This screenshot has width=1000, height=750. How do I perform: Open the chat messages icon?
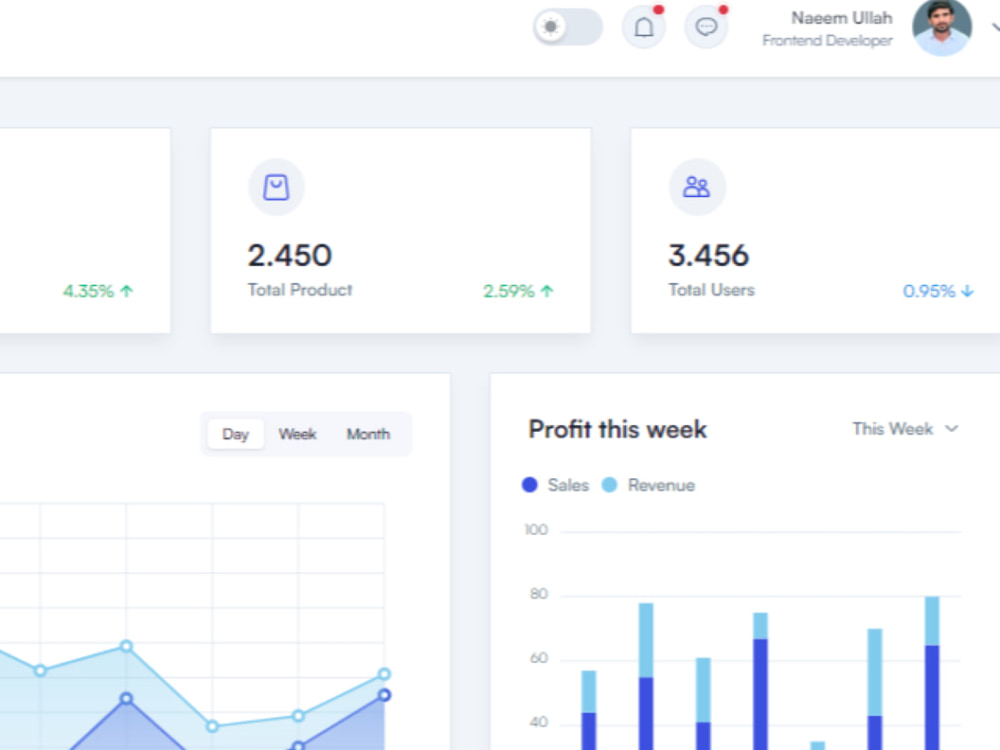click(x=706, y=27)
